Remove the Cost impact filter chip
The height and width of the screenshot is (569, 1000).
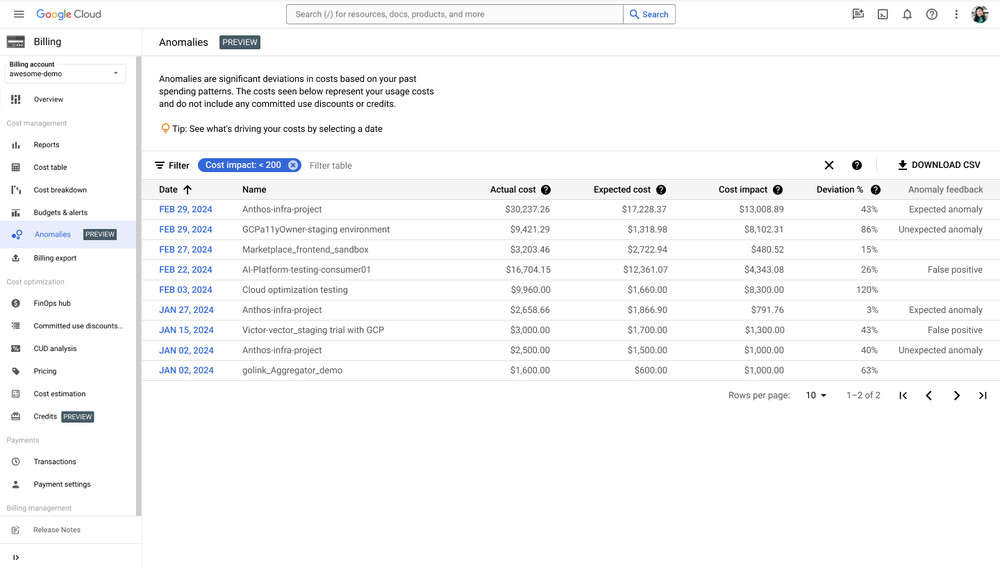tap(293, 165)
